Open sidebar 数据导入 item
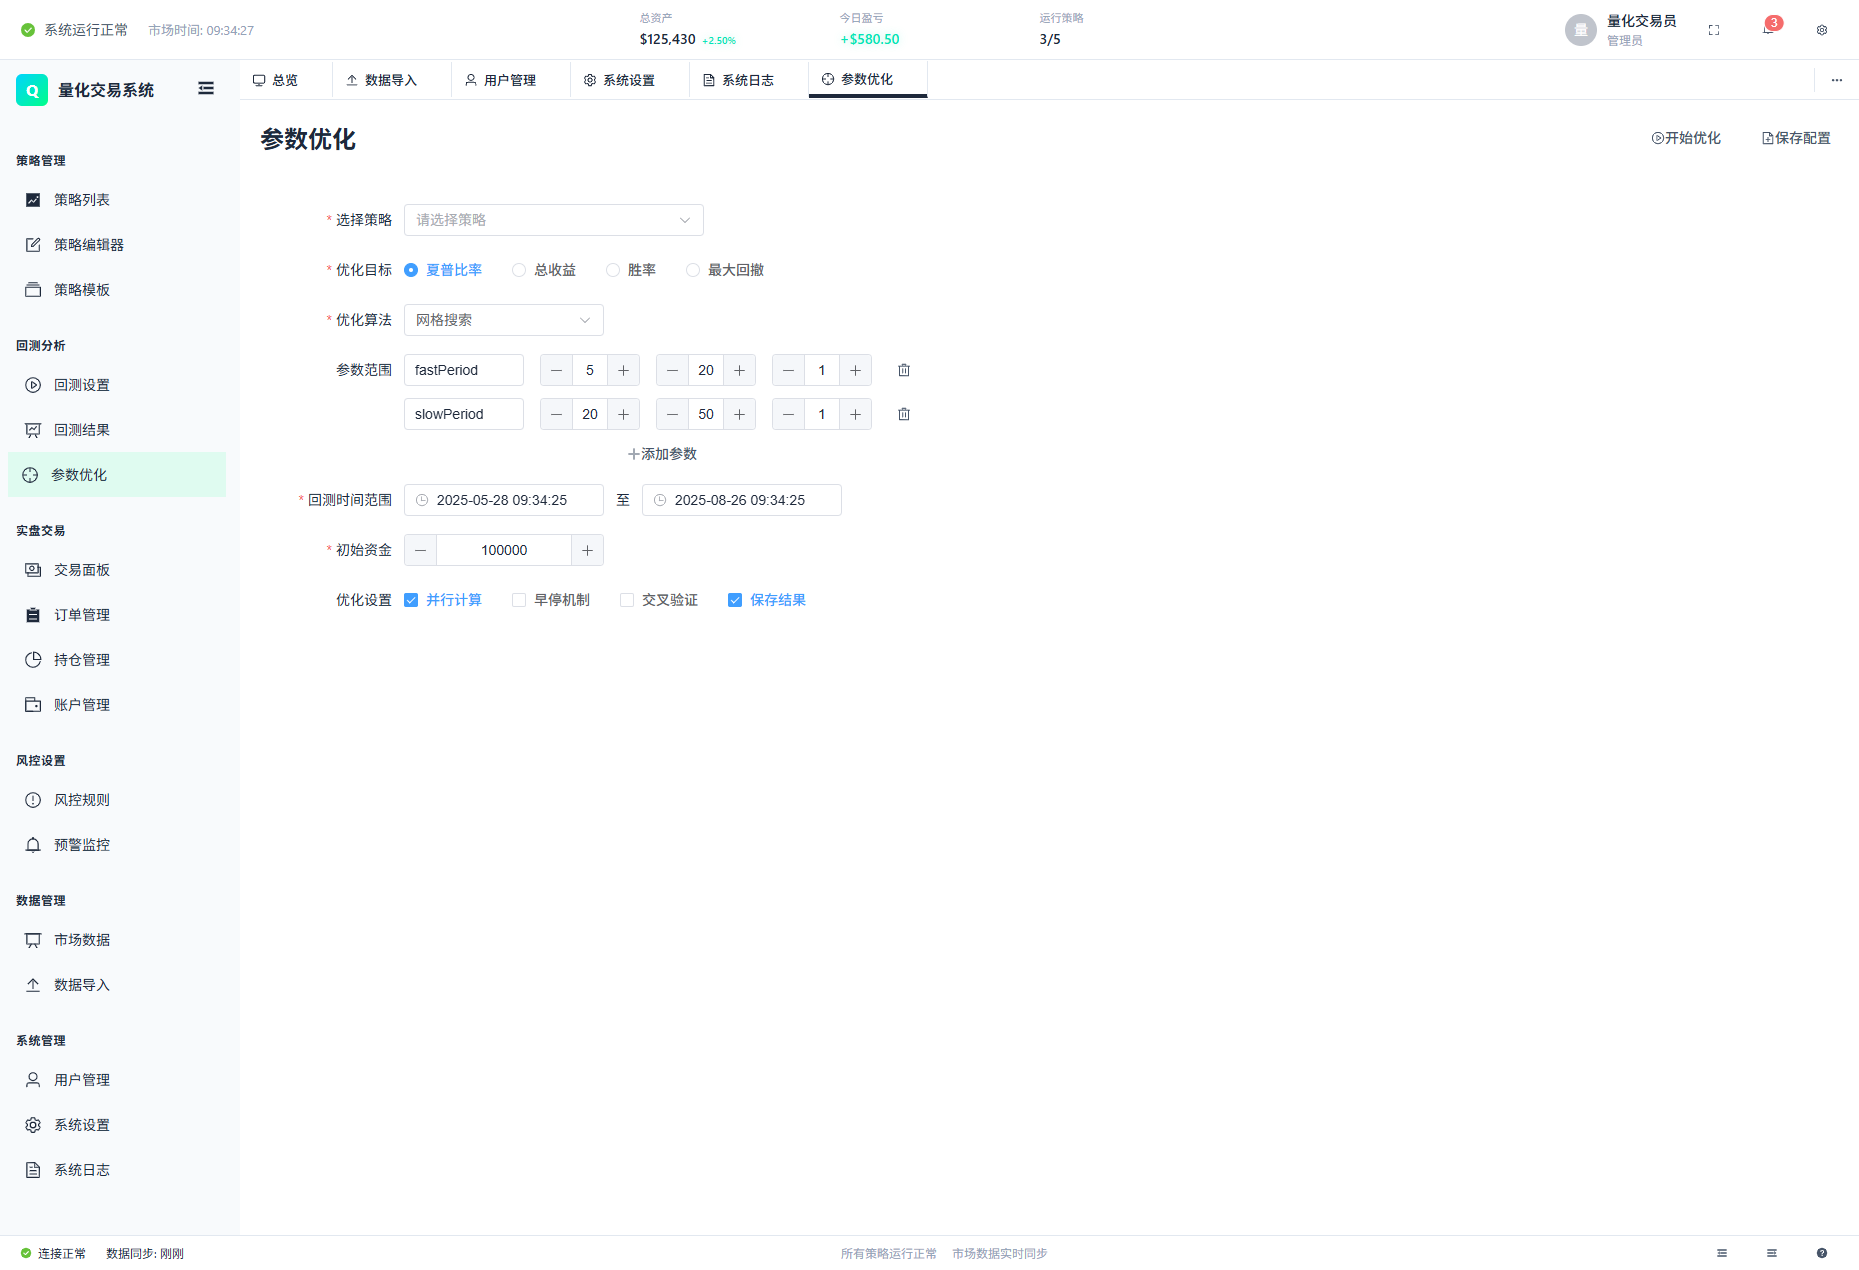The height and width of the screenshot is (1270, 1859). pos(117,985)
